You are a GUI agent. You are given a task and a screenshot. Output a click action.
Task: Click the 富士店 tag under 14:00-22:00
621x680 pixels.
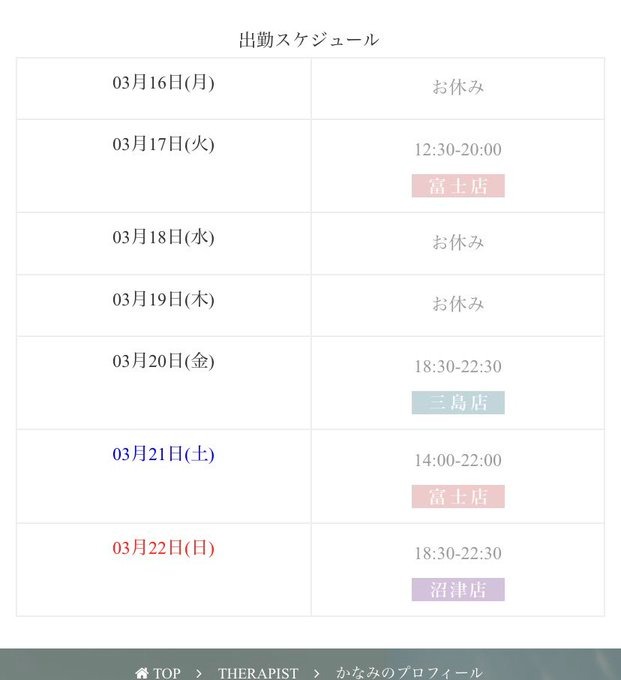click(x=458, y=497)
